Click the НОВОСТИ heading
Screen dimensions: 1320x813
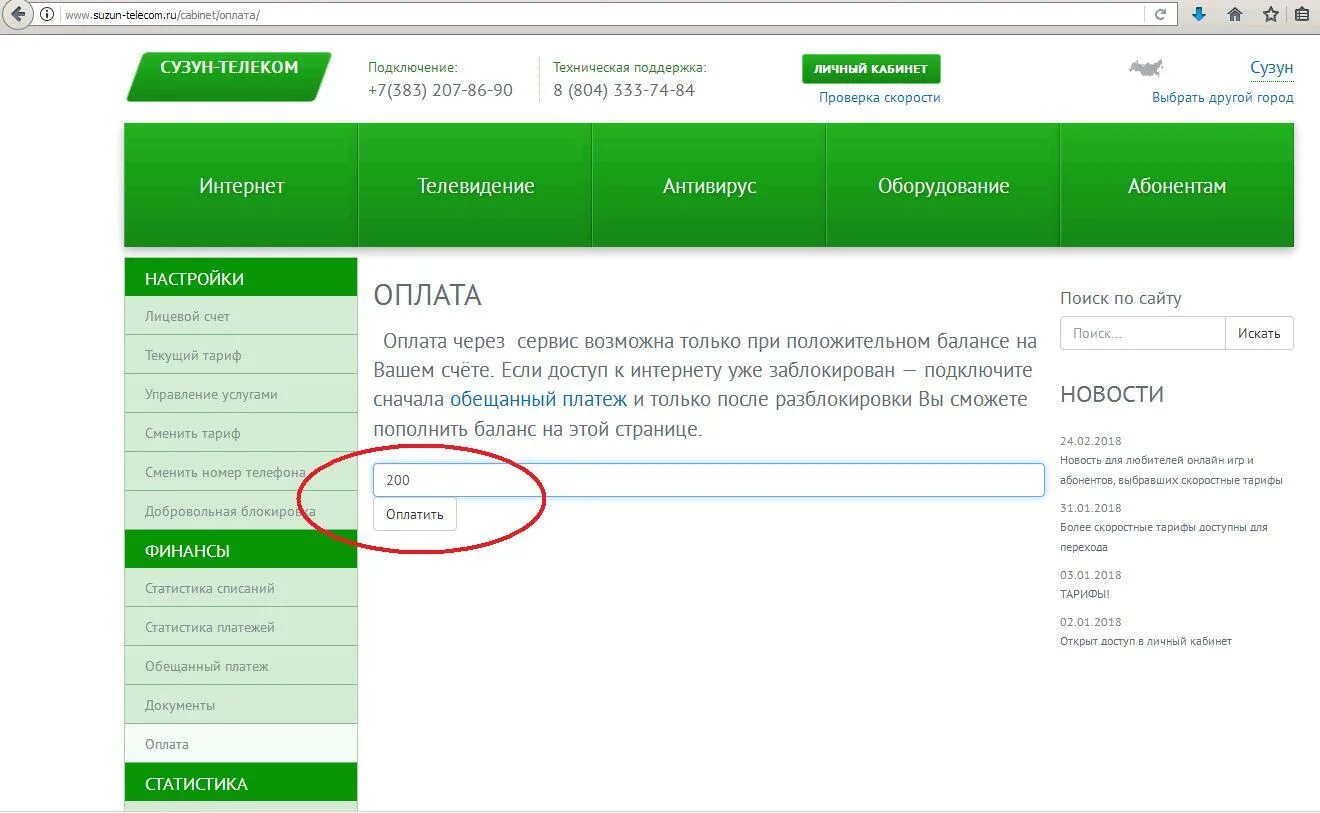(x=1112, y=394)
